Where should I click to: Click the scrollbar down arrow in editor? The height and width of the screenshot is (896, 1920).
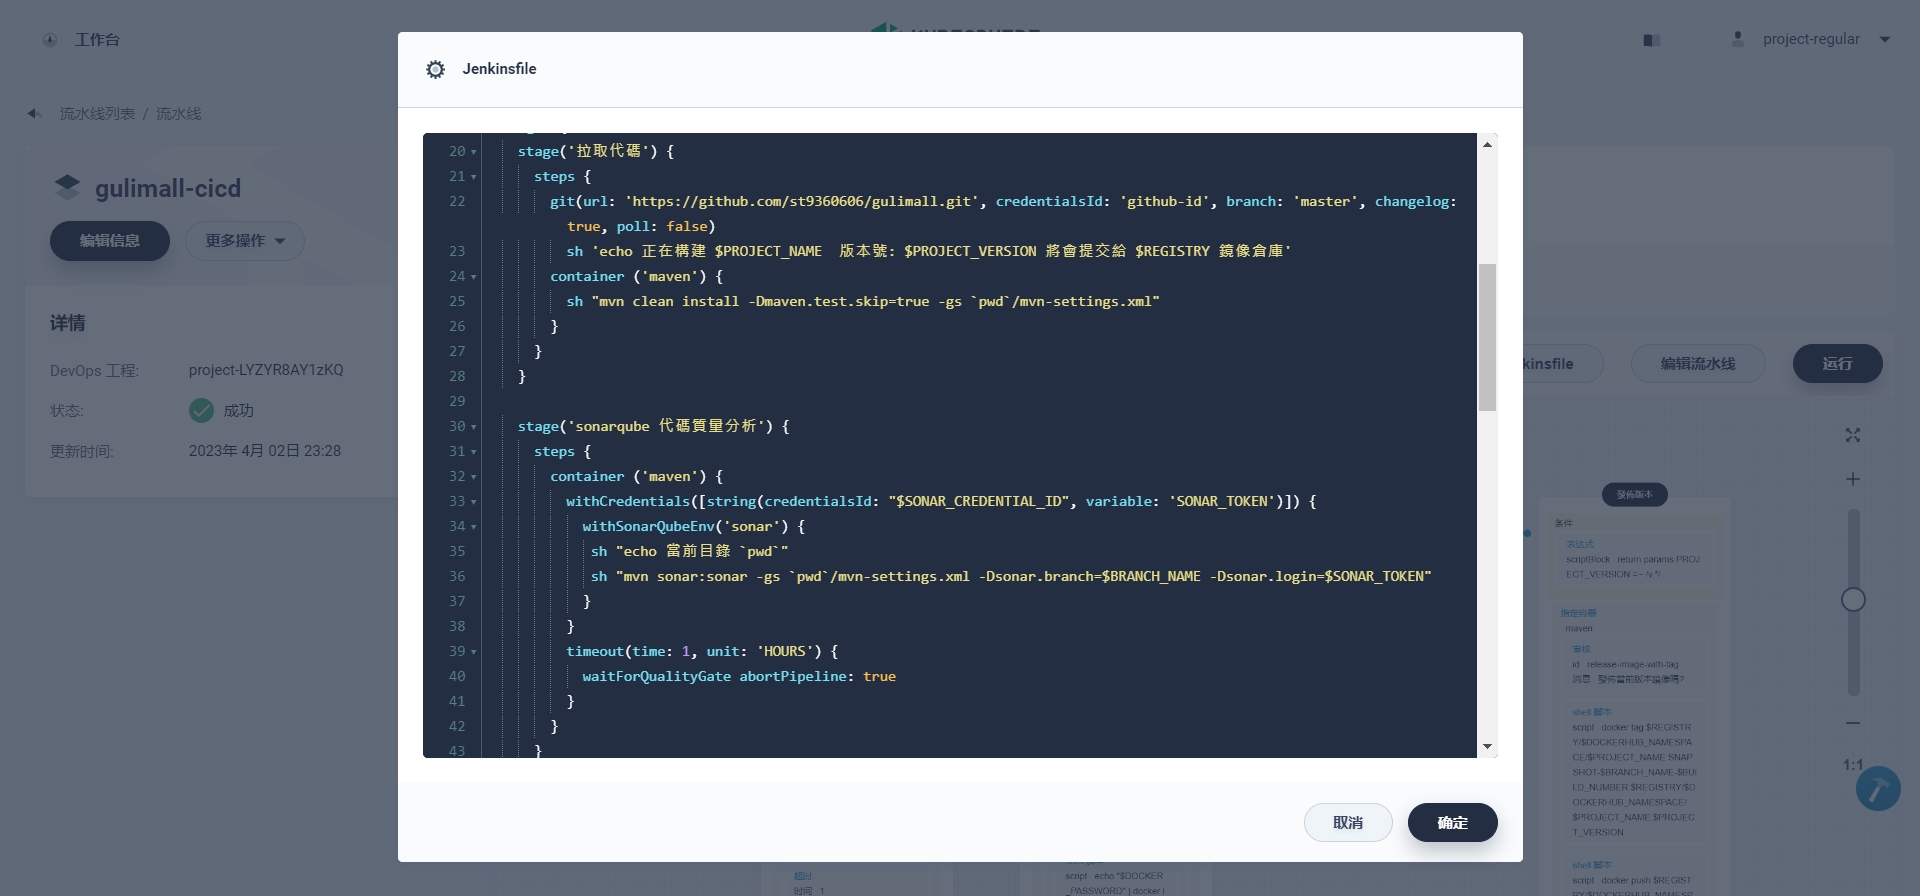[x=1487, y=746]
